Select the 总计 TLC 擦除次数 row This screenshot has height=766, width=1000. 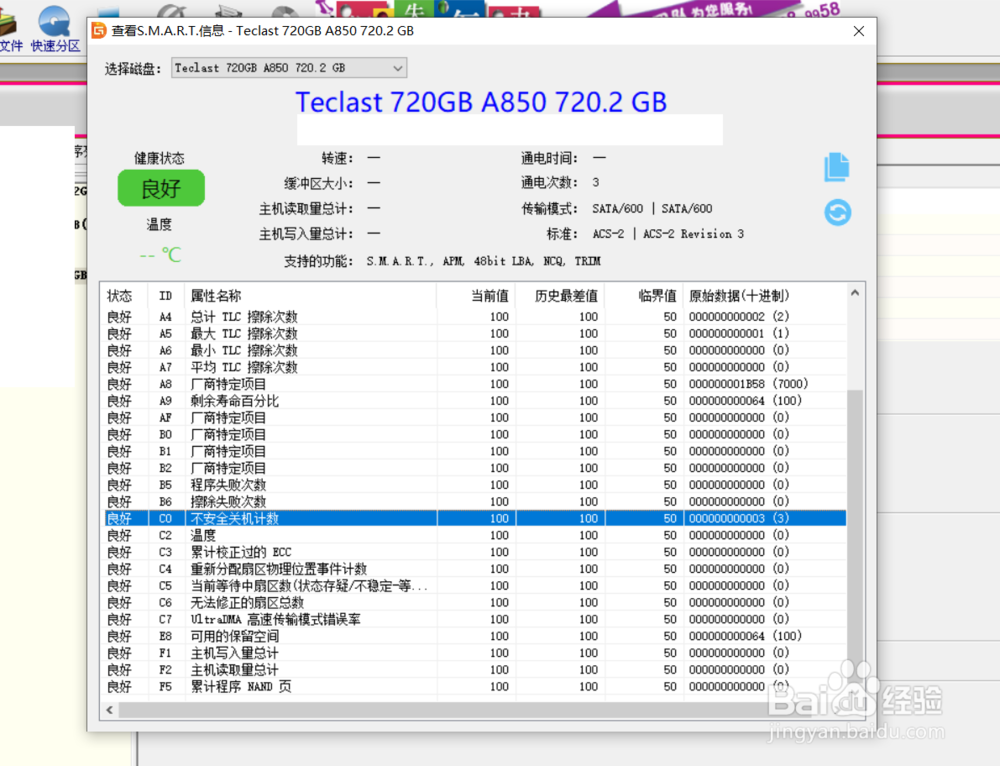click(x=475, y=317)
